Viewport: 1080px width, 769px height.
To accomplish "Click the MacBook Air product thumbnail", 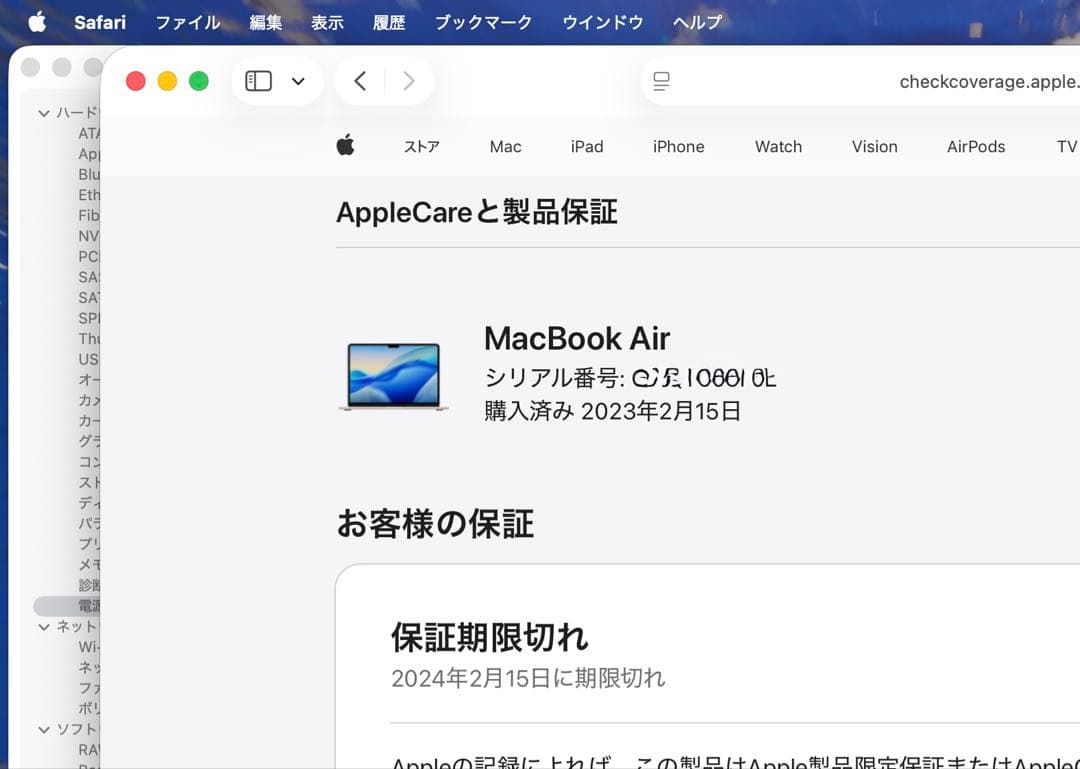I will (x=392, y=378).
